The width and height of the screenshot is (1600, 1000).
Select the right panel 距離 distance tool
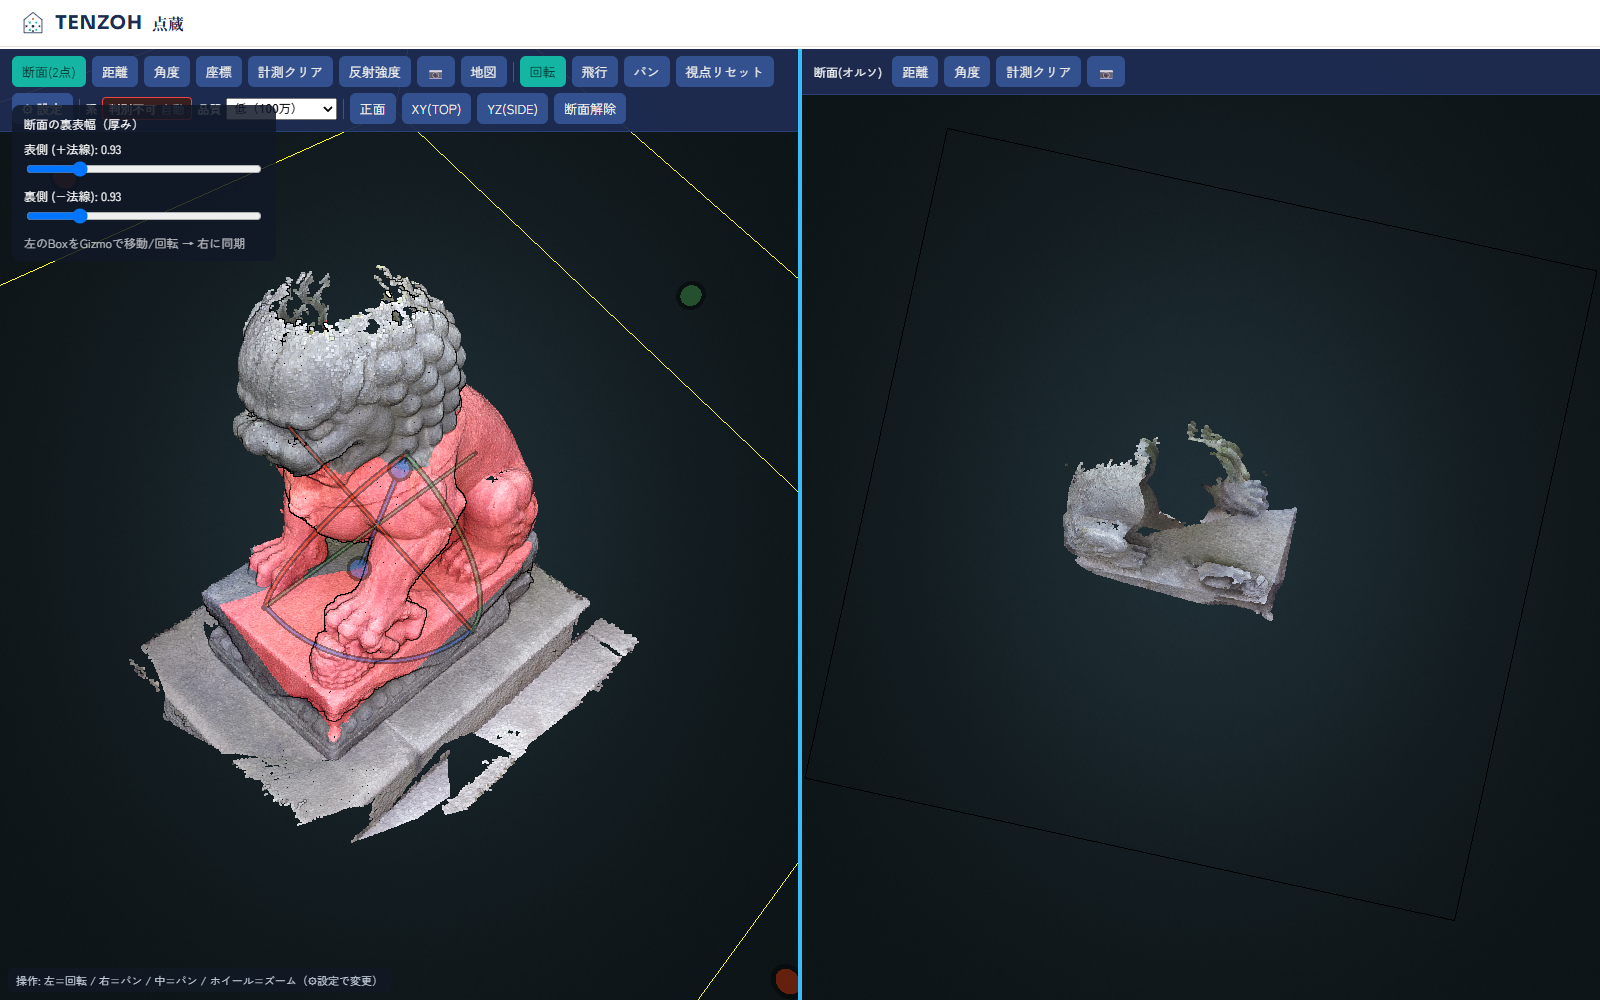pos(915,72)
